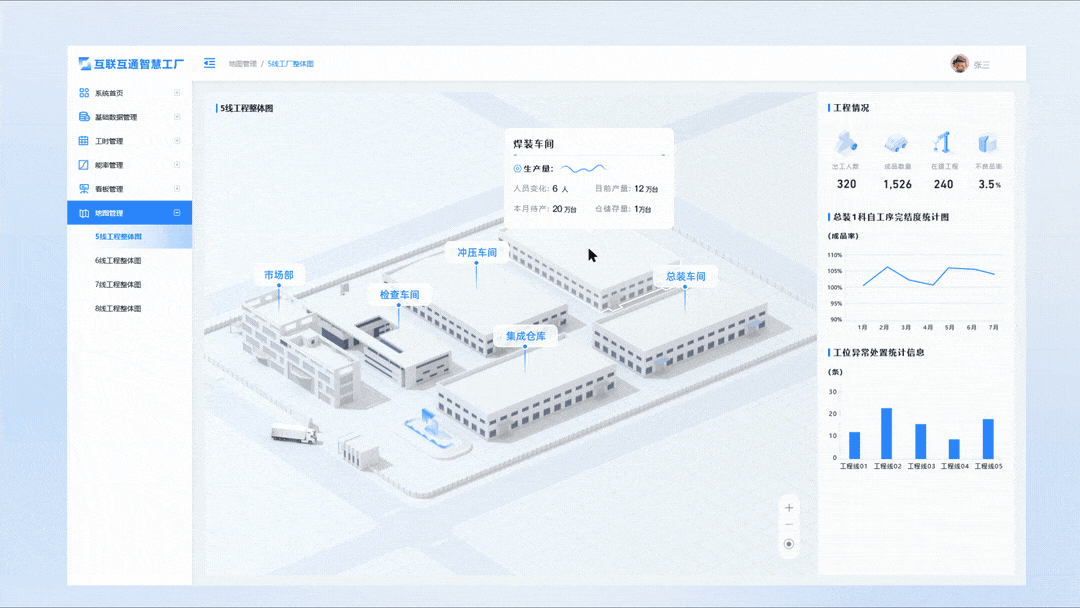Screen dimensions: 1080x608
Task: Click the 基础数据管理 database icon
Action: point(84,116)
